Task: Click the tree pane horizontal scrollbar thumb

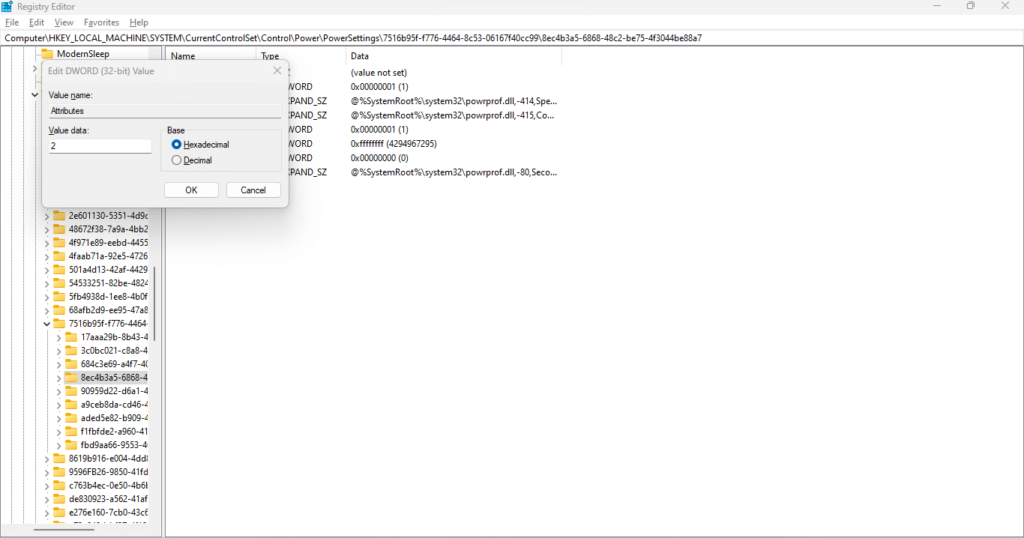Action: (64, 529)
